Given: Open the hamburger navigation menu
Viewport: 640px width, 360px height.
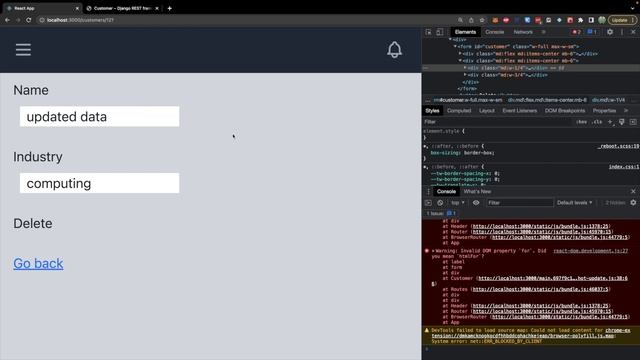Looking at the screenshot, I should point(23,50).
